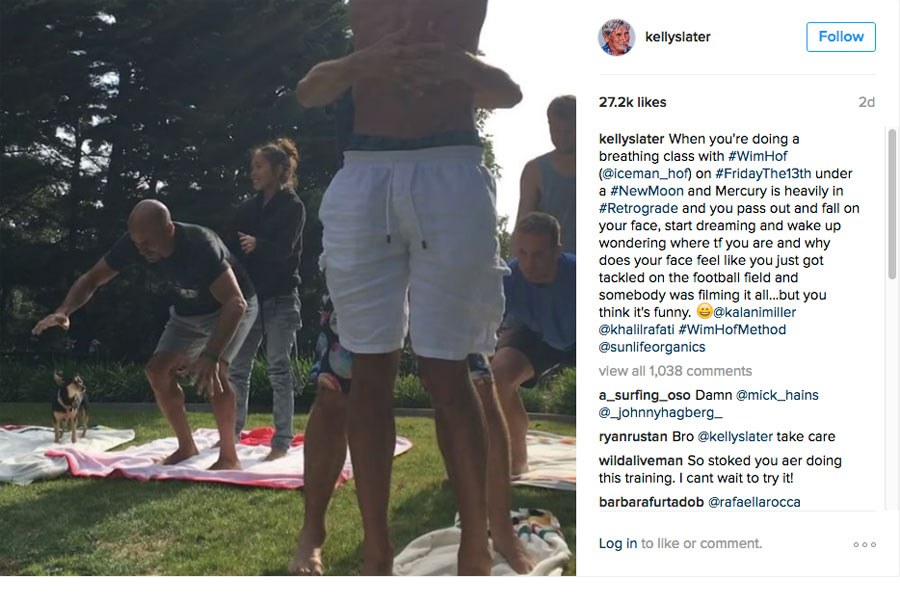Open the @sunlifeorganics mention

(651, 347)
